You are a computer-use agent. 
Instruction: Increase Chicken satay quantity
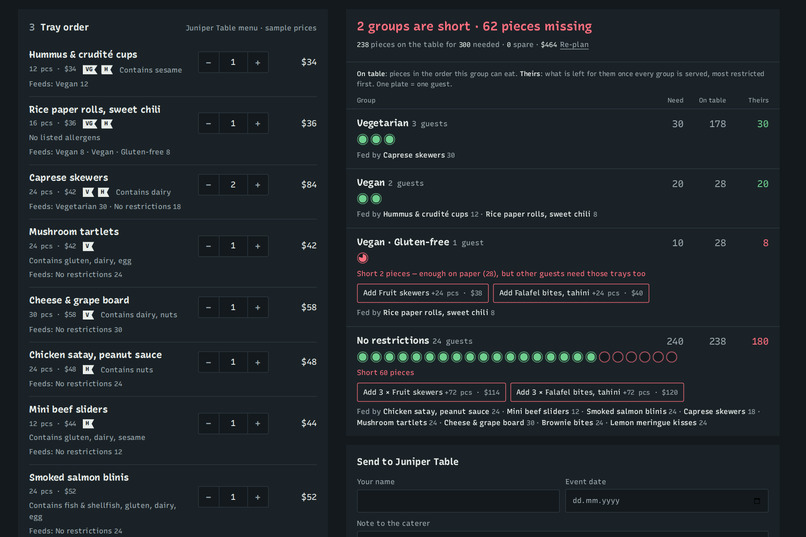click(x=258, y=362)
